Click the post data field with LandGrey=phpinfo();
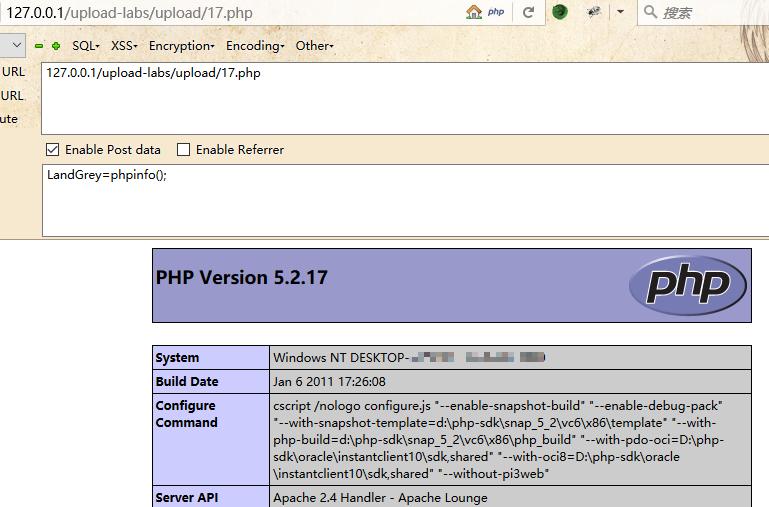Viewport: 769px width, 507px height. pos(405,201)
